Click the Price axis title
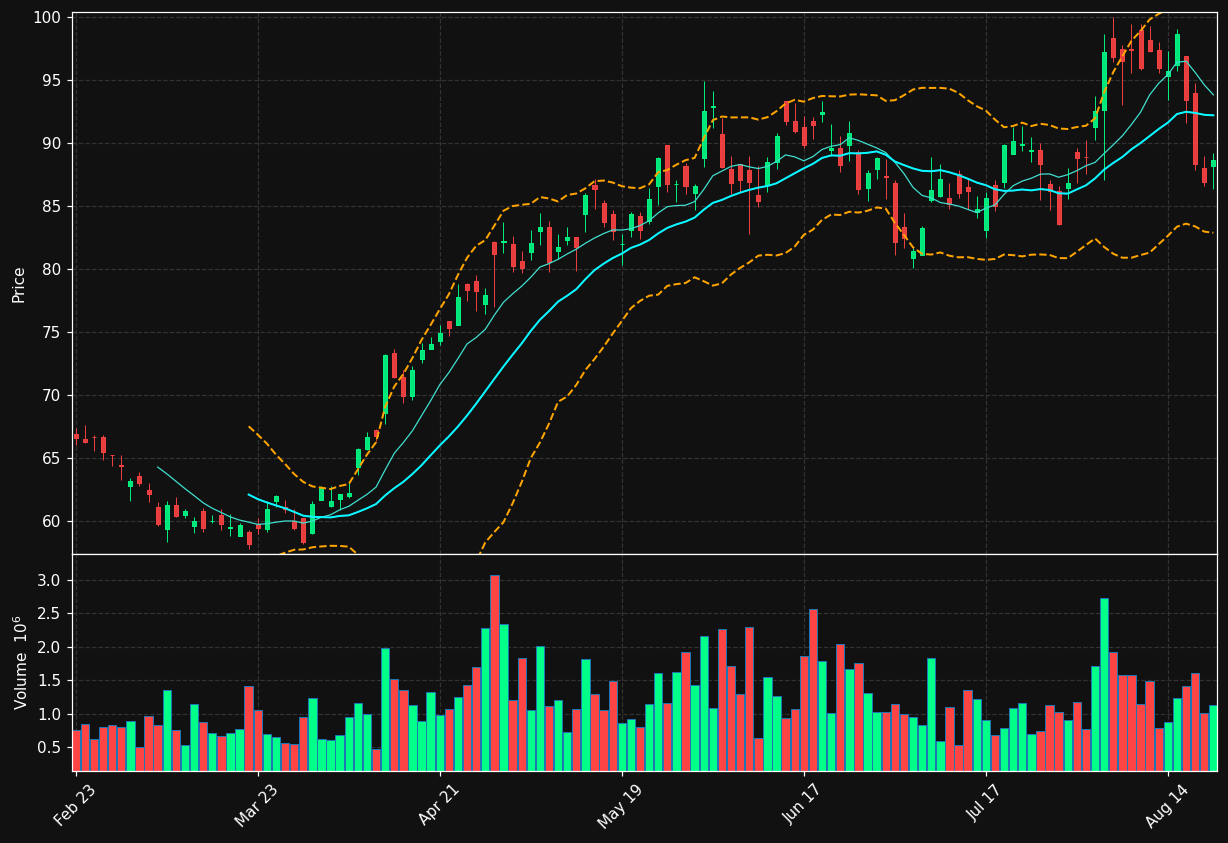Image resolution: width=1228 pixels, height=843 pixels. click(19, 284)
